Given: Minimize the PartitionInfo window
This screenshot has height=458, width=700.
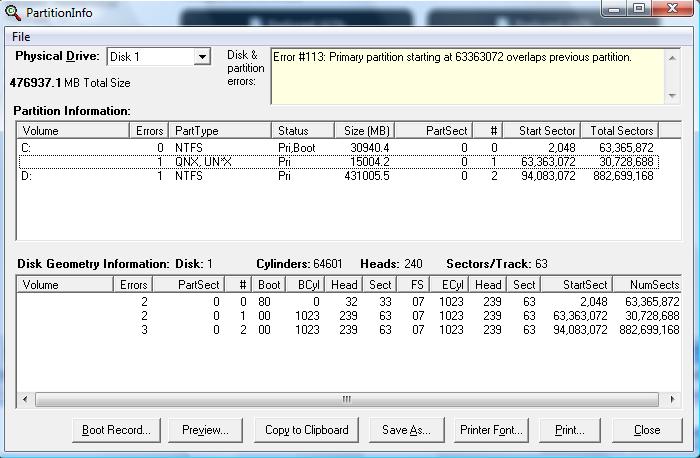Looking at the screenshot, I should pos(614,8).
